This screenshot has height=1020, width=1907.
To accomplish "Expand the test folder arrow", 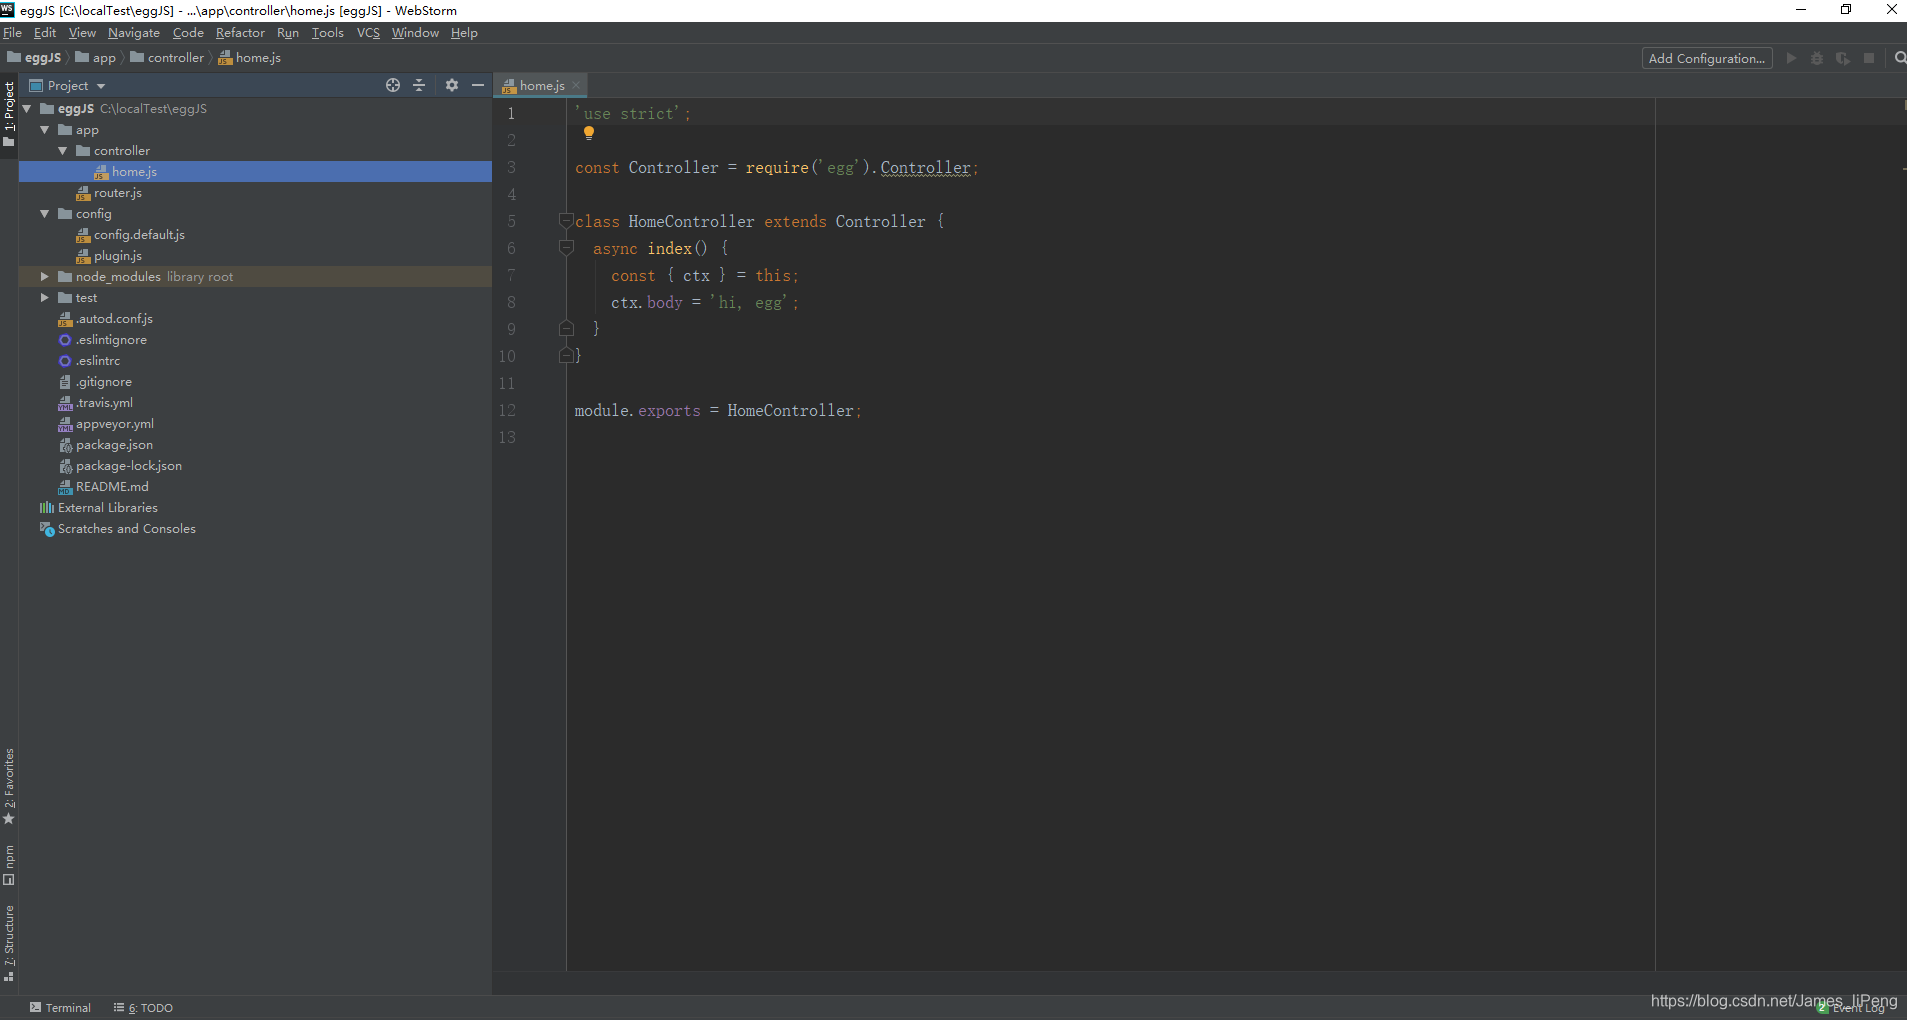I will click(x=45, y=298).
